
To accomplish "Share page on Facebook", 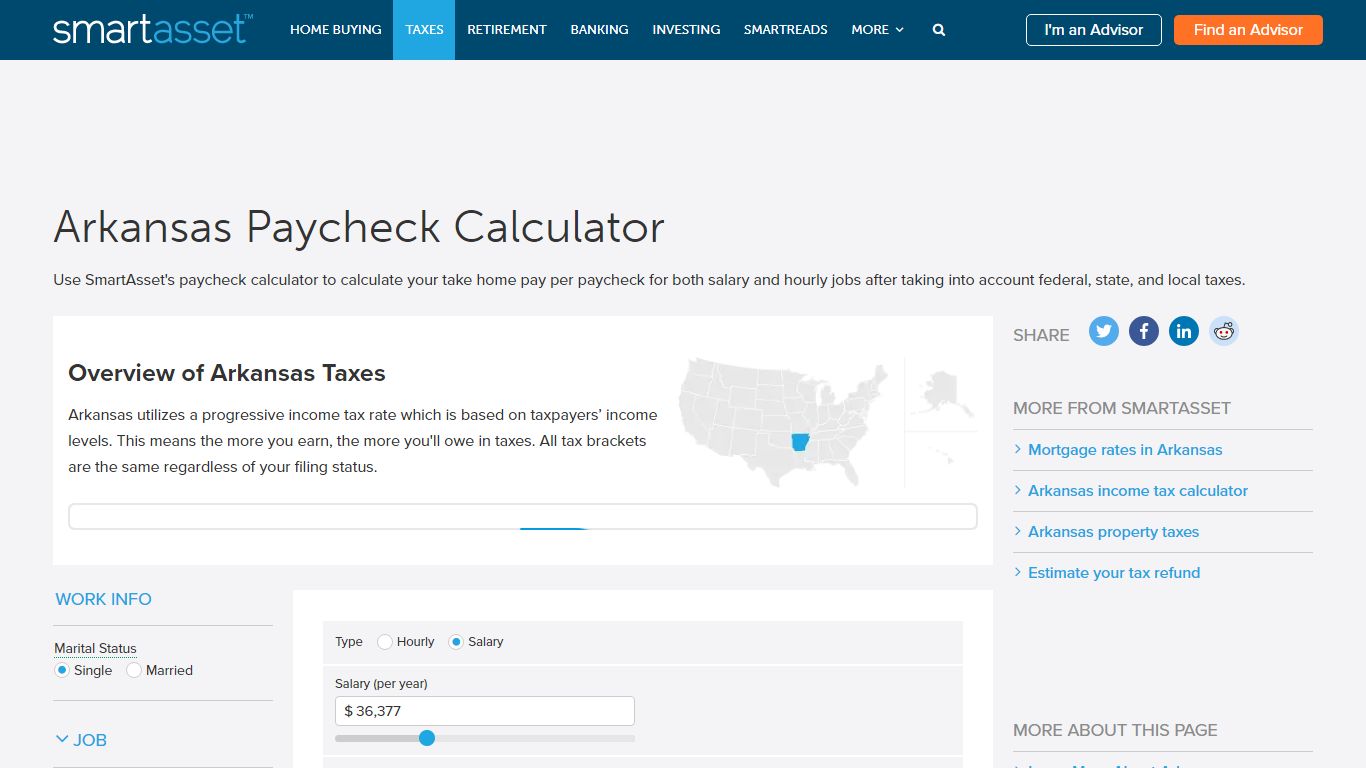I will 1144,331.
